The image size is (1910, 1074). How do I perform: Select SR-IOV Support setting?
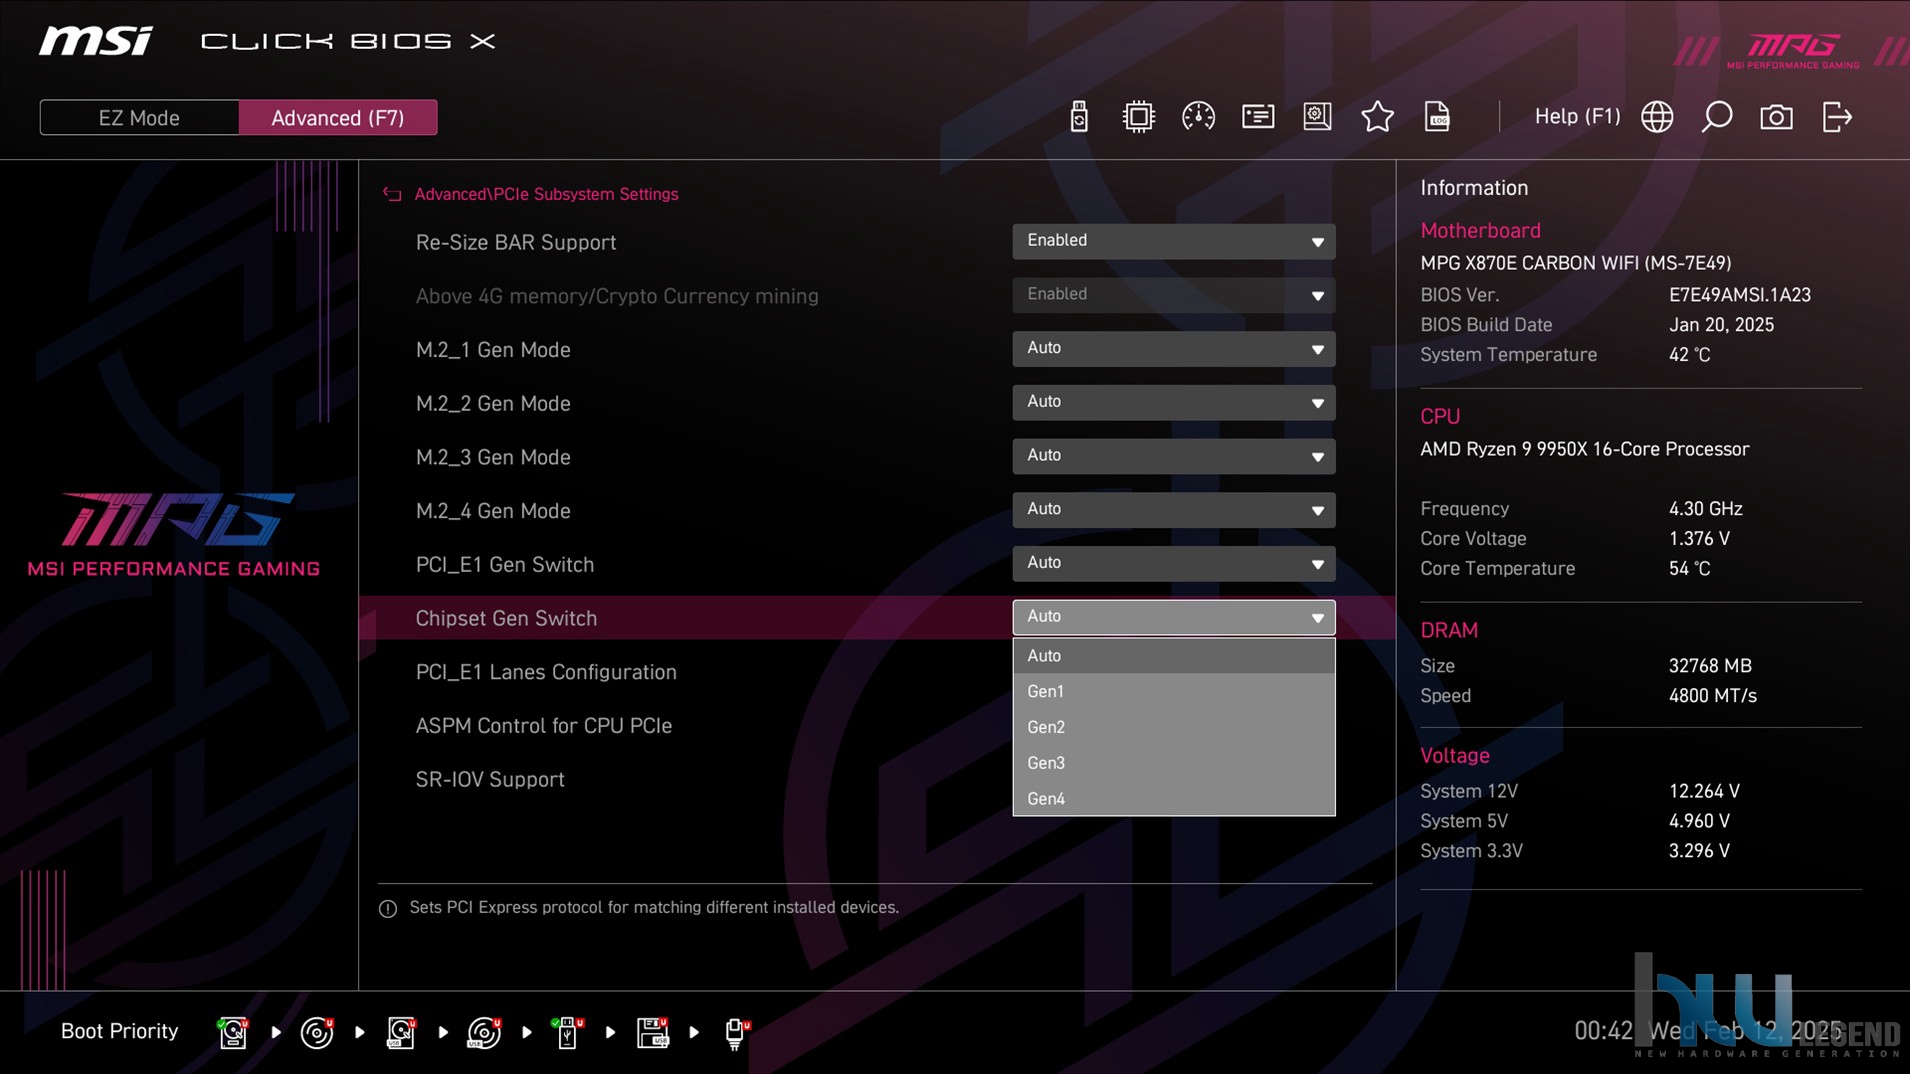(x=490, y=780)
